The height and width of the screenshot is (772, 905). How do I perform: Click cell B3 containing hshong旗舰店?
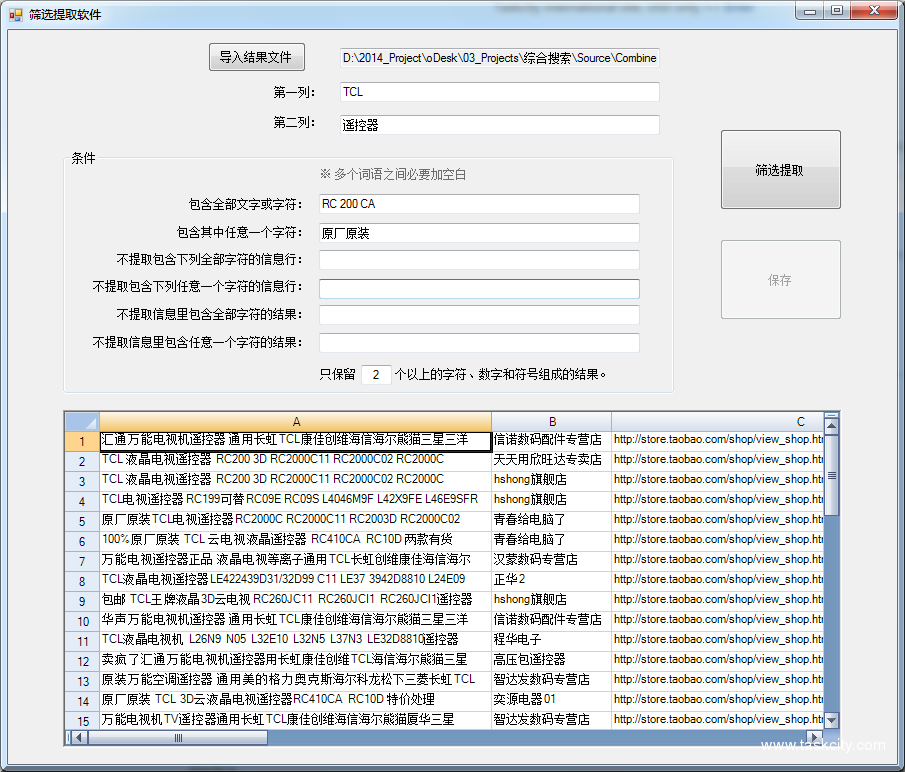pyautogui.click(x=551, y=480)
